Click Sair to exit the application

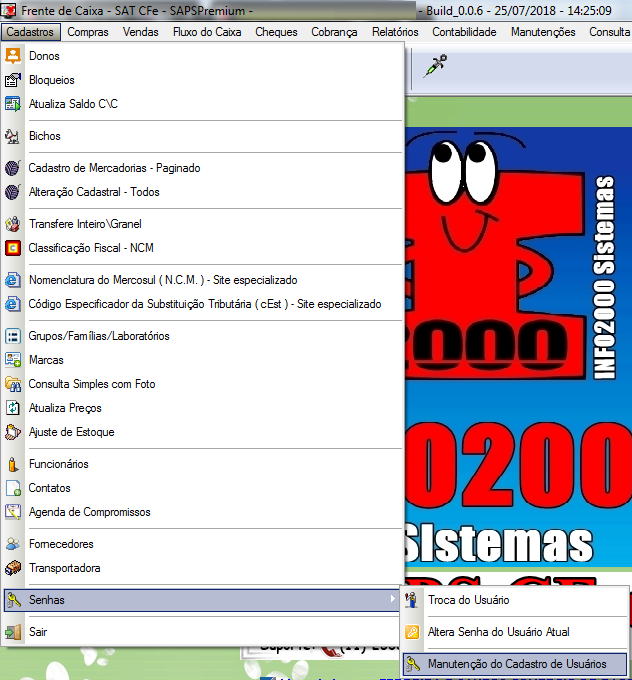coord(38,632)
